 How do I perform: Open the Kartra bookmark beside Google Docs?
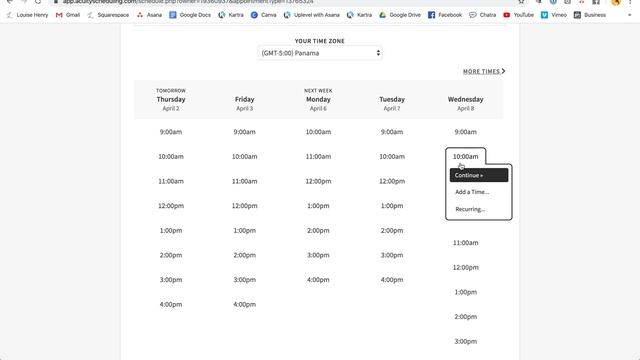231,15
